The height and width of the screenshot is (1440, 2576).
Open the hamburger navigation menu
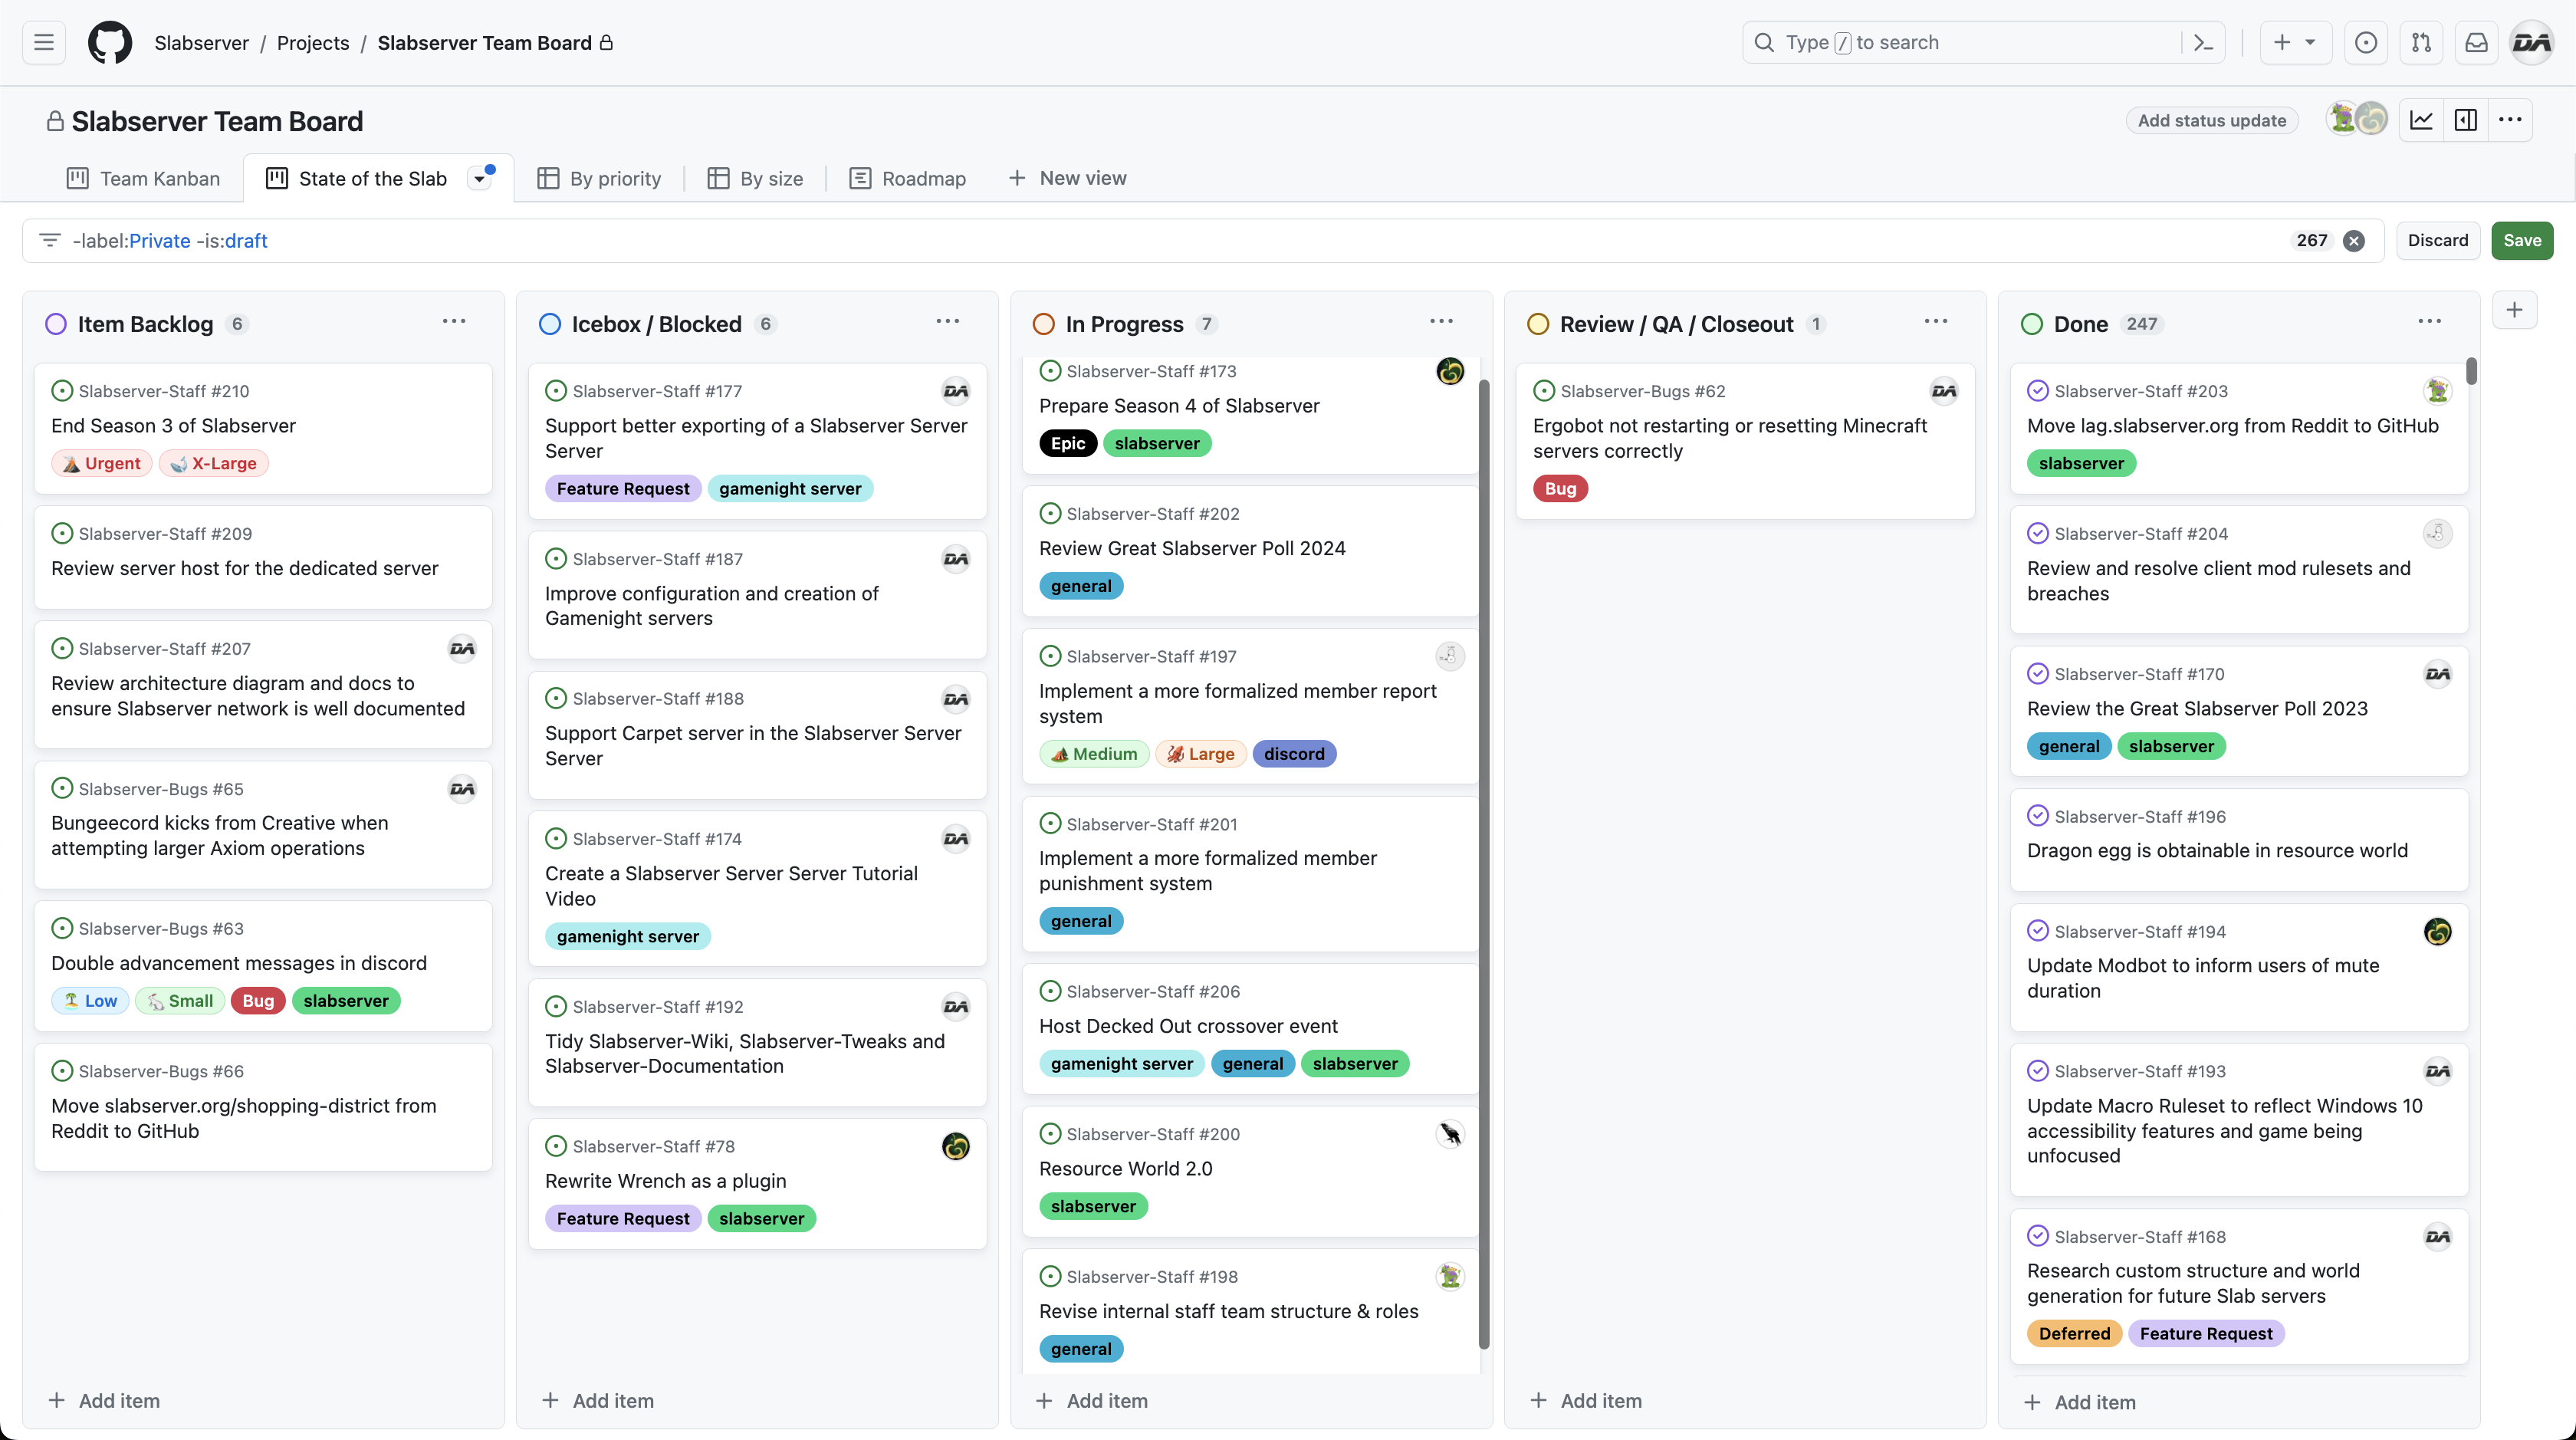(x=44, y=43)
